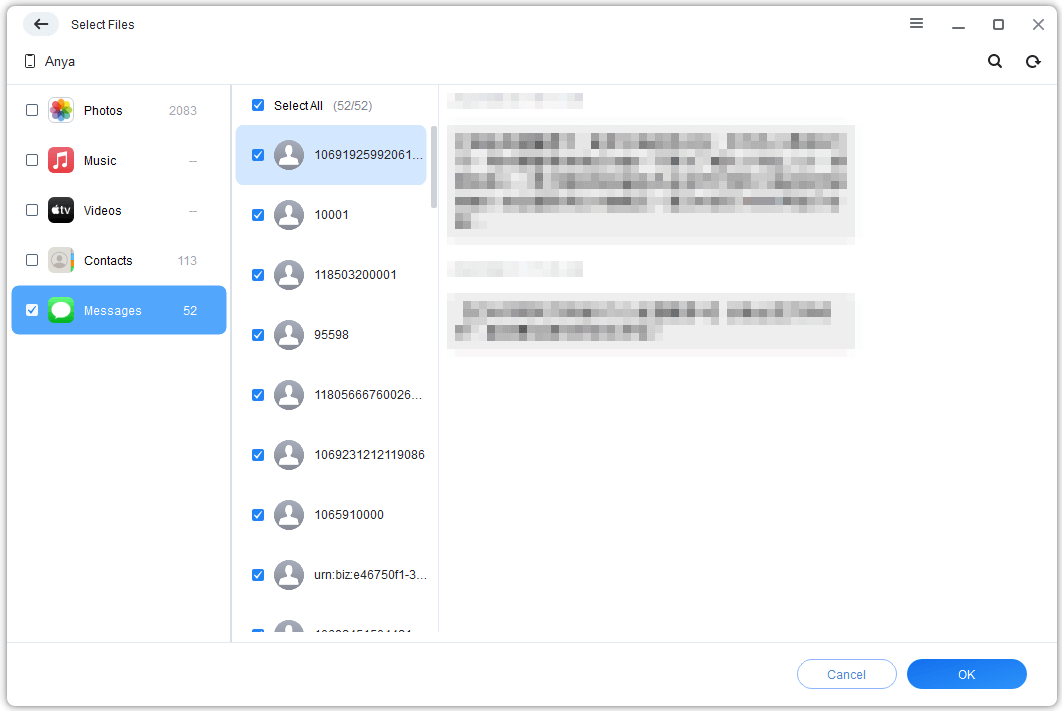
Task: Click the avatar next to 1069231212119086
Action: point(289,455)
